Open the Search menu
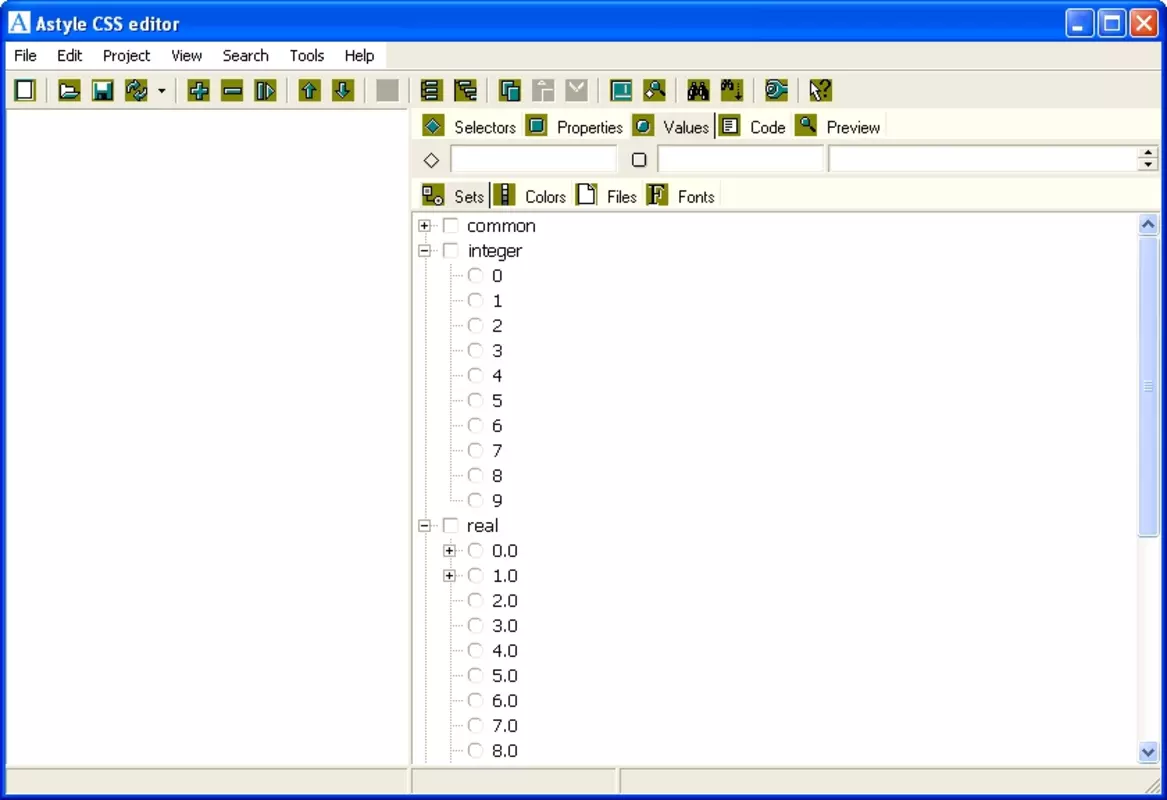 246,56
